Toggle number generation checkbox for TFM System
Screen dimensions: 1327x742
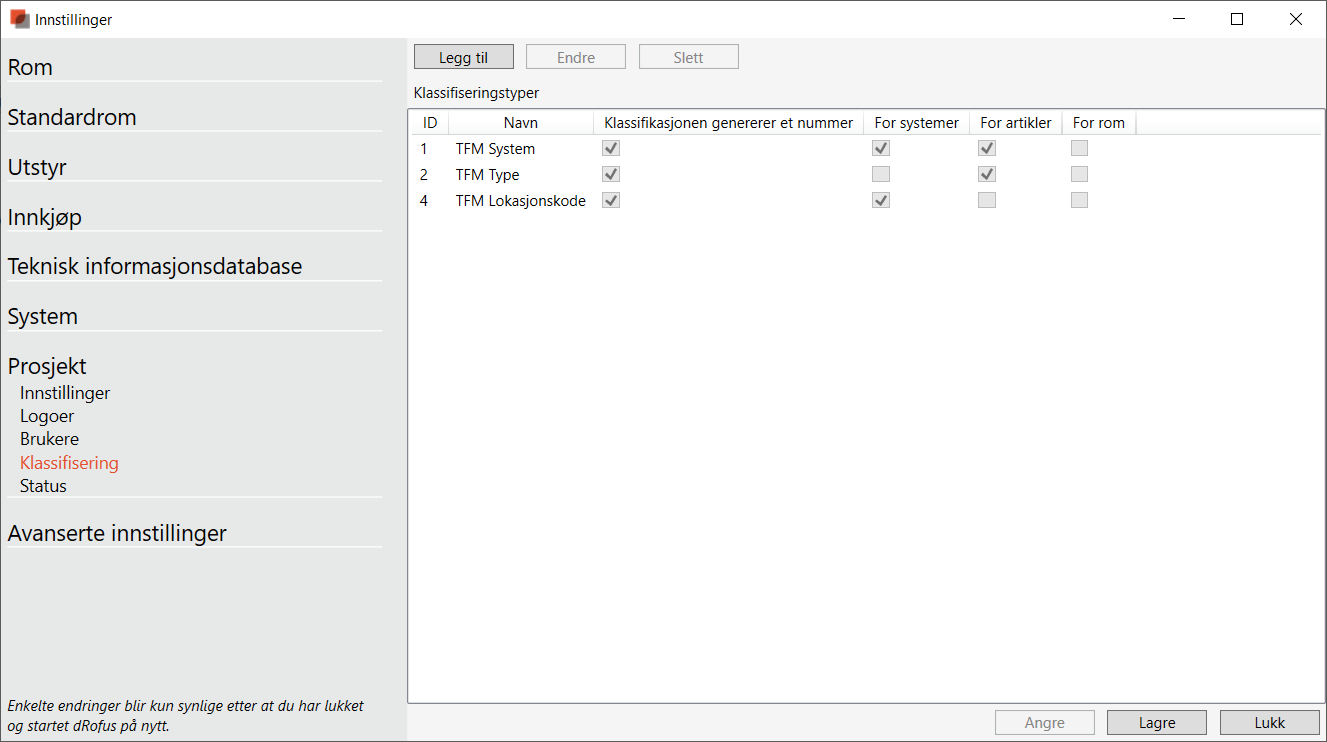coord(611,148)
